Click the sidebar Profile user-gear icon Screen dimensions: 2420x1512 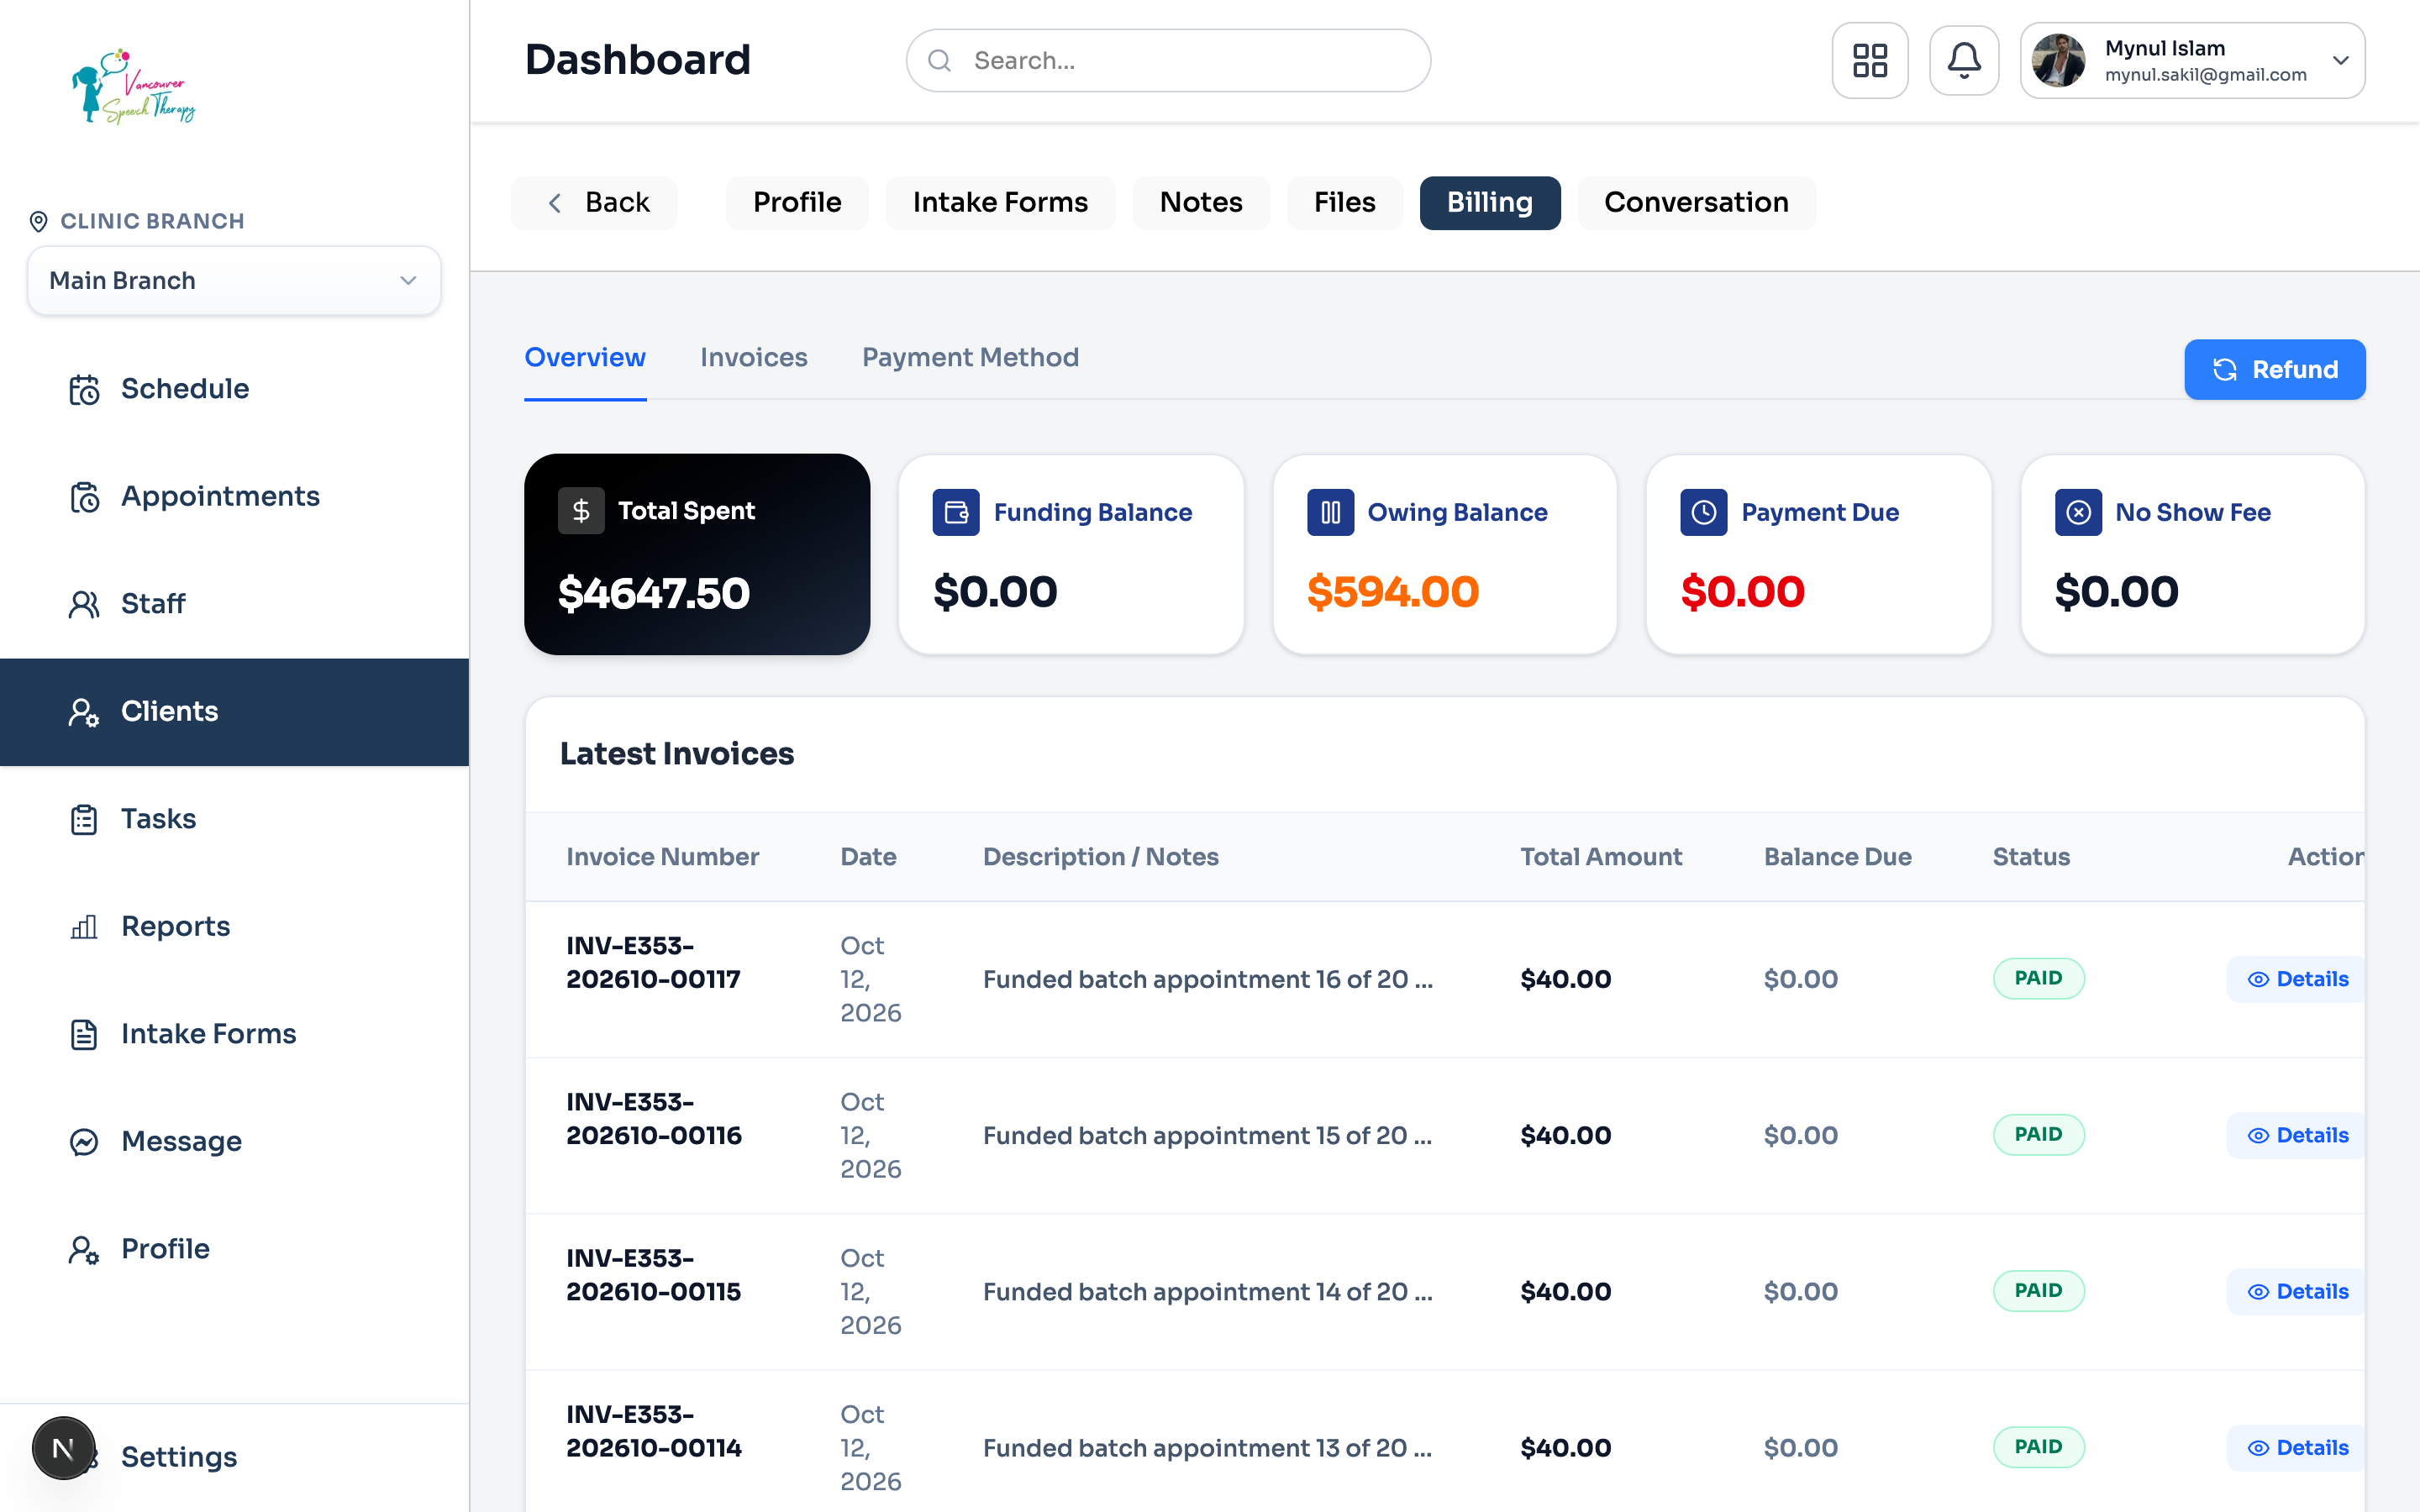coord(84,1249)
